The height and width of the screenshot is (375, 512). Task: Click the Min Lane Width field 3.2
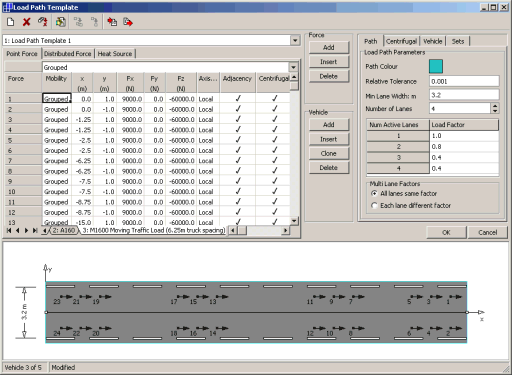coord(464,95)
